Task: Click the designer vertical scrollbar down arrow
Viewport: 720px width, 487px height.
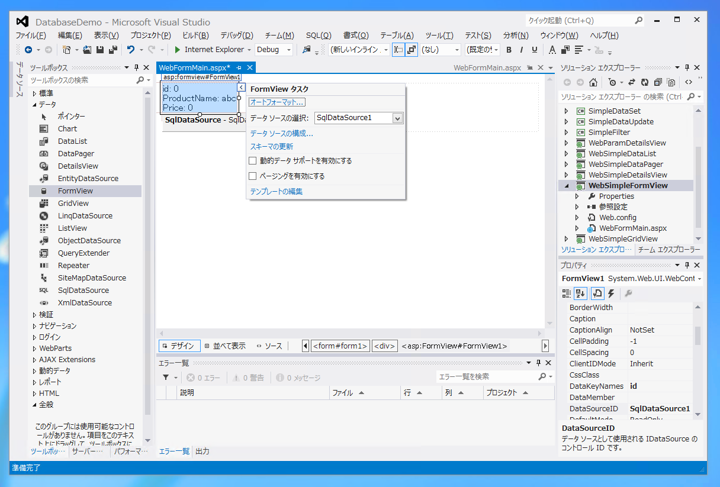Action: click(549, 324)
